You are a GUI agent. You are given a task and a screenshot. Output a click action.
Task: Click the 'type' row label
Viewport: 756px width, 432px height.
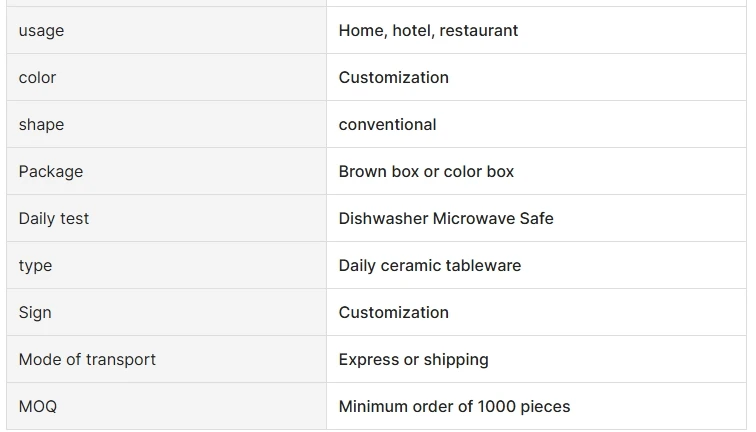point(35,266)
